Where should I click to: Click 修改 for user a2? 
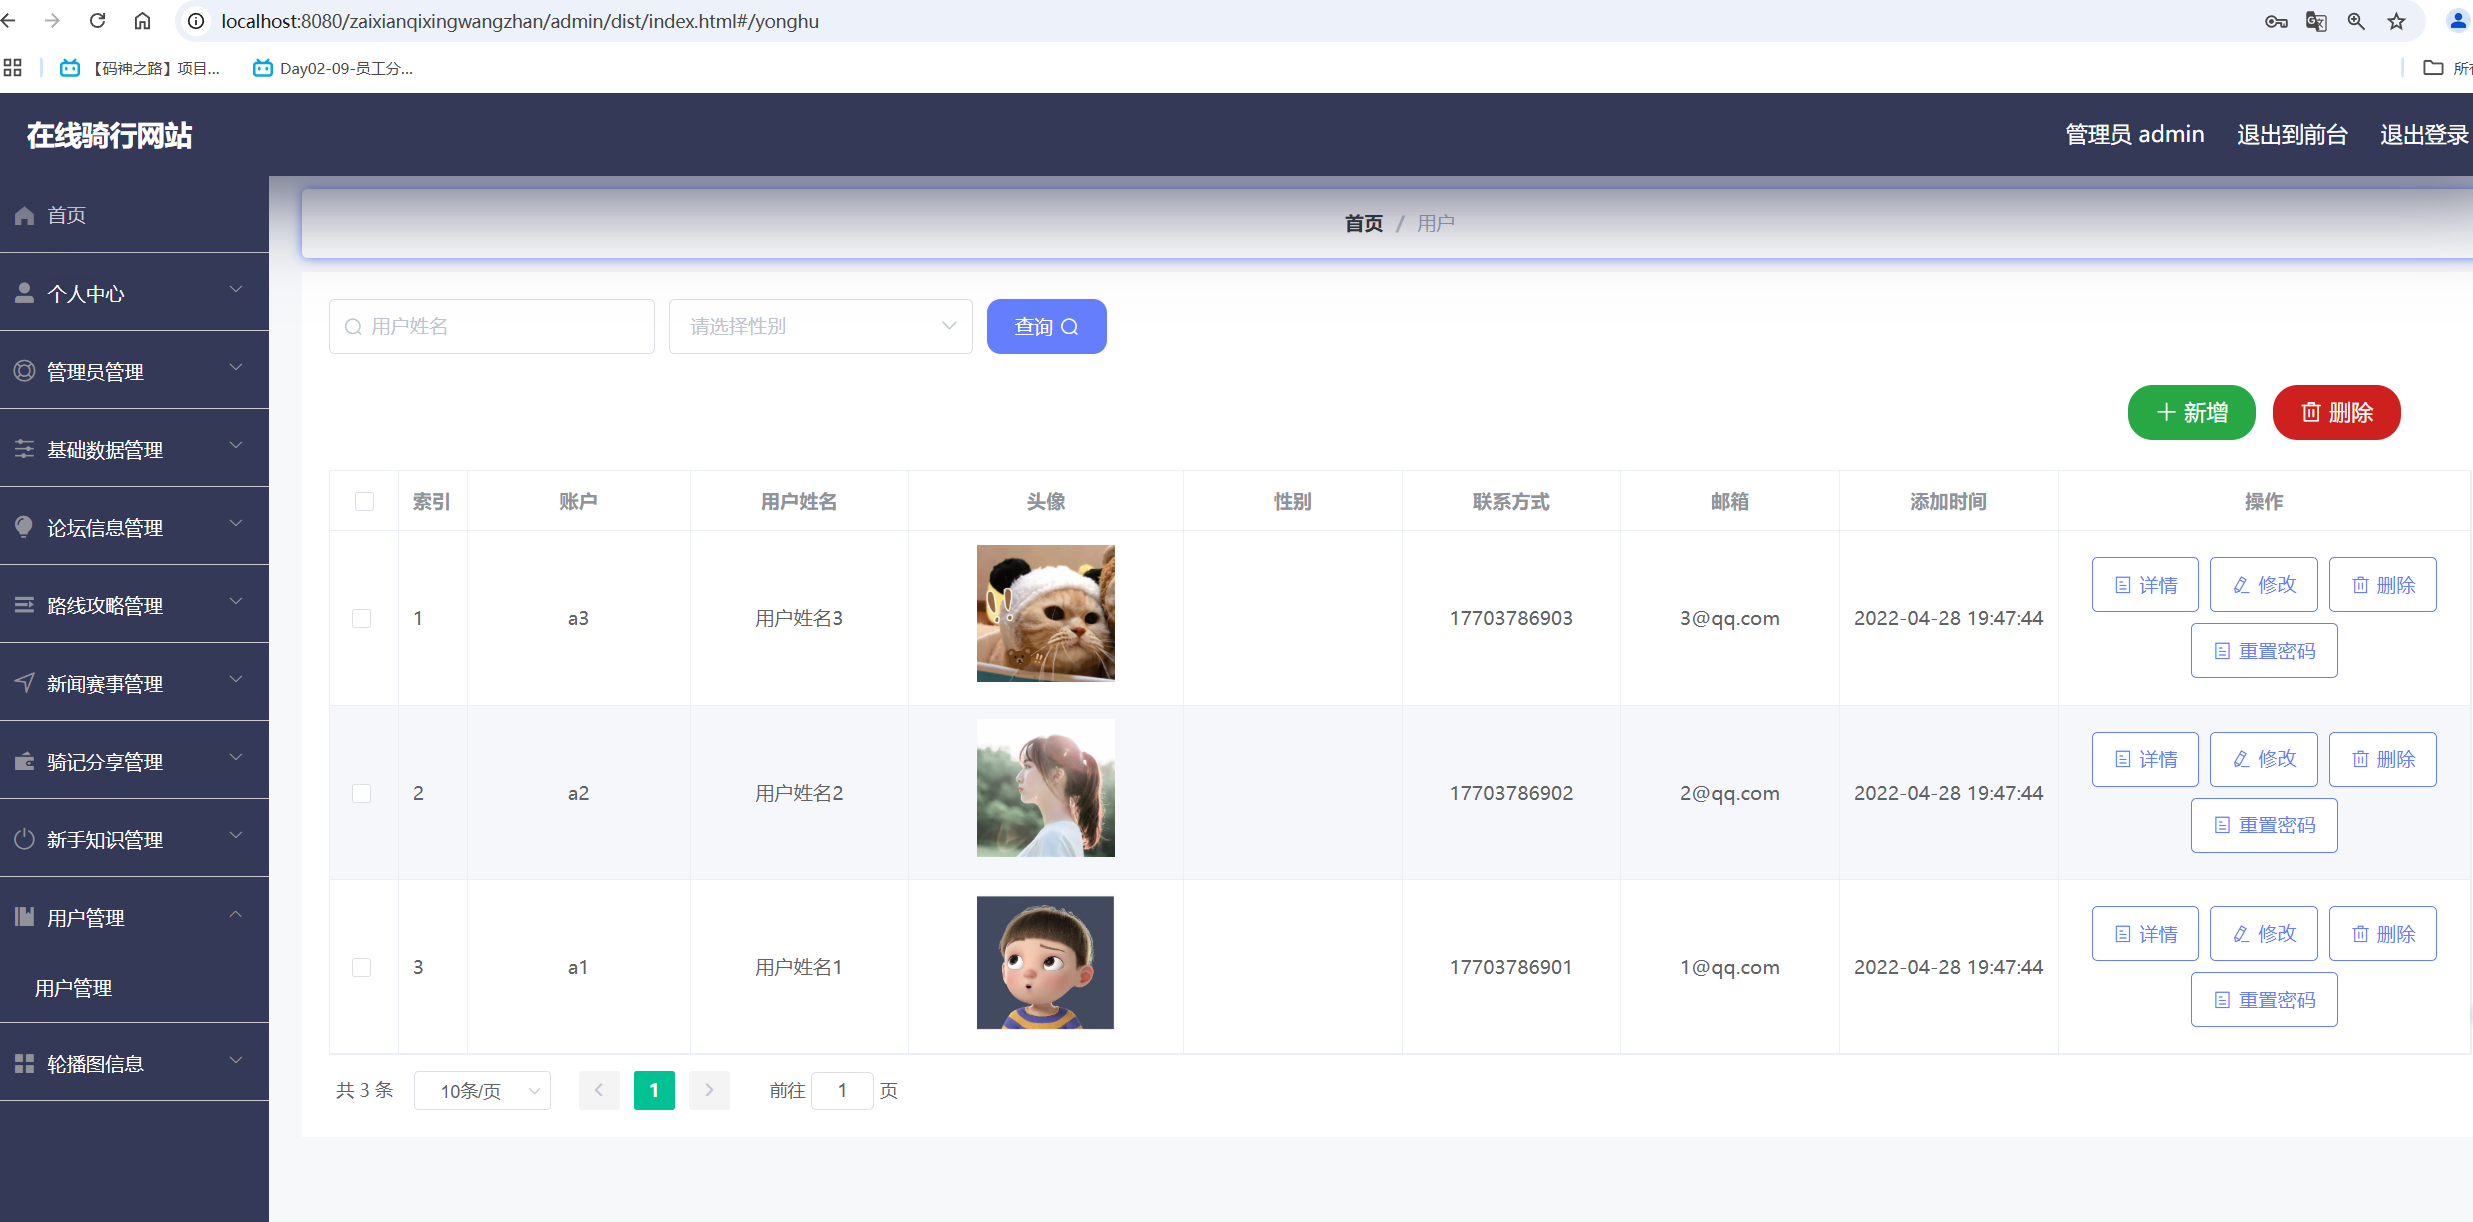tap(2264, 759)
